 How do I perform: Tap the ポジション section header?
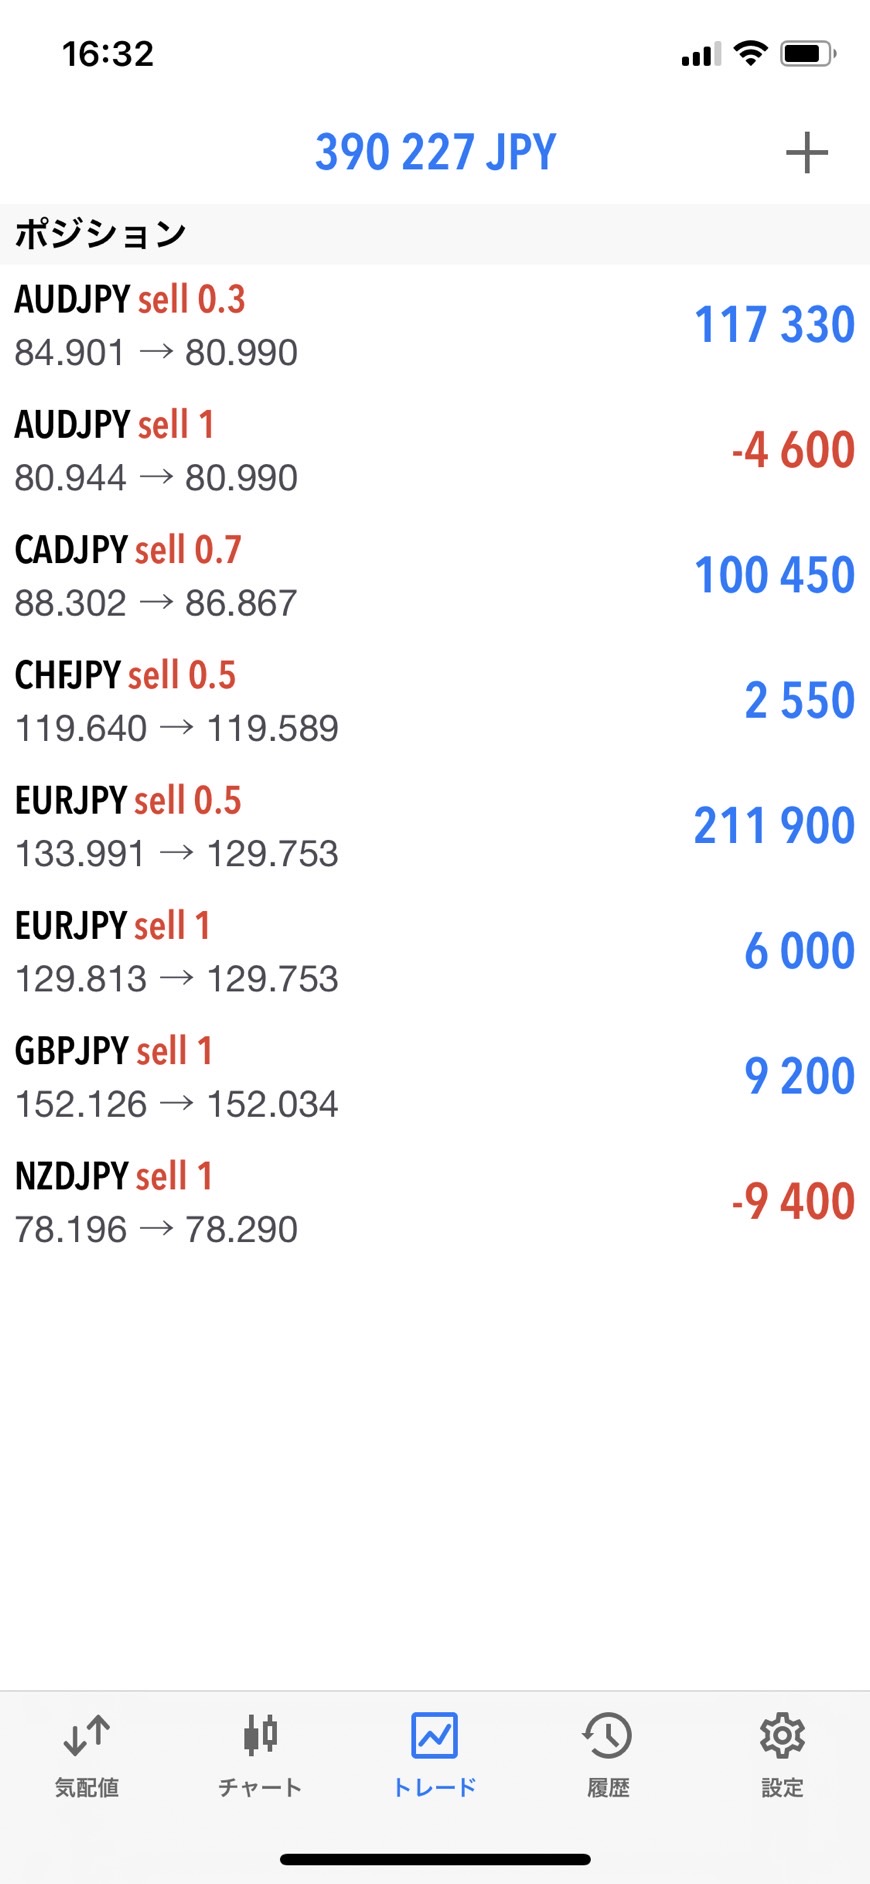(x=100, y=234)
